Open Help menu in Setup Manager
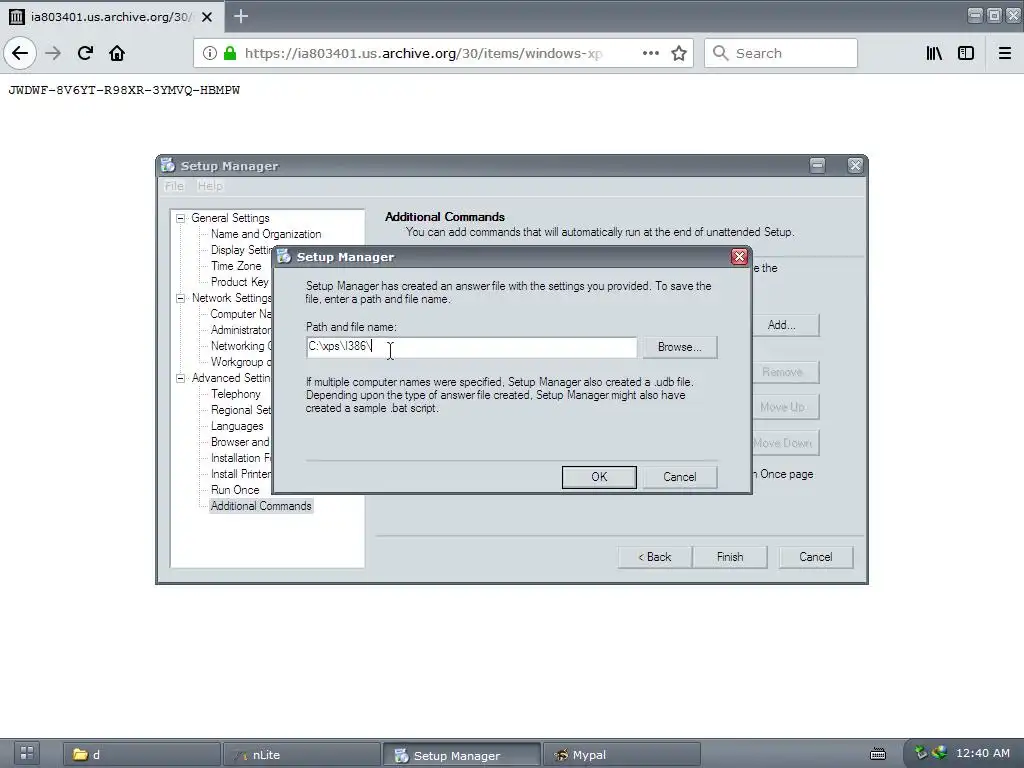The width and height of the screenshot is (1024, 768). pyautogui.click(x=210, y=186)
